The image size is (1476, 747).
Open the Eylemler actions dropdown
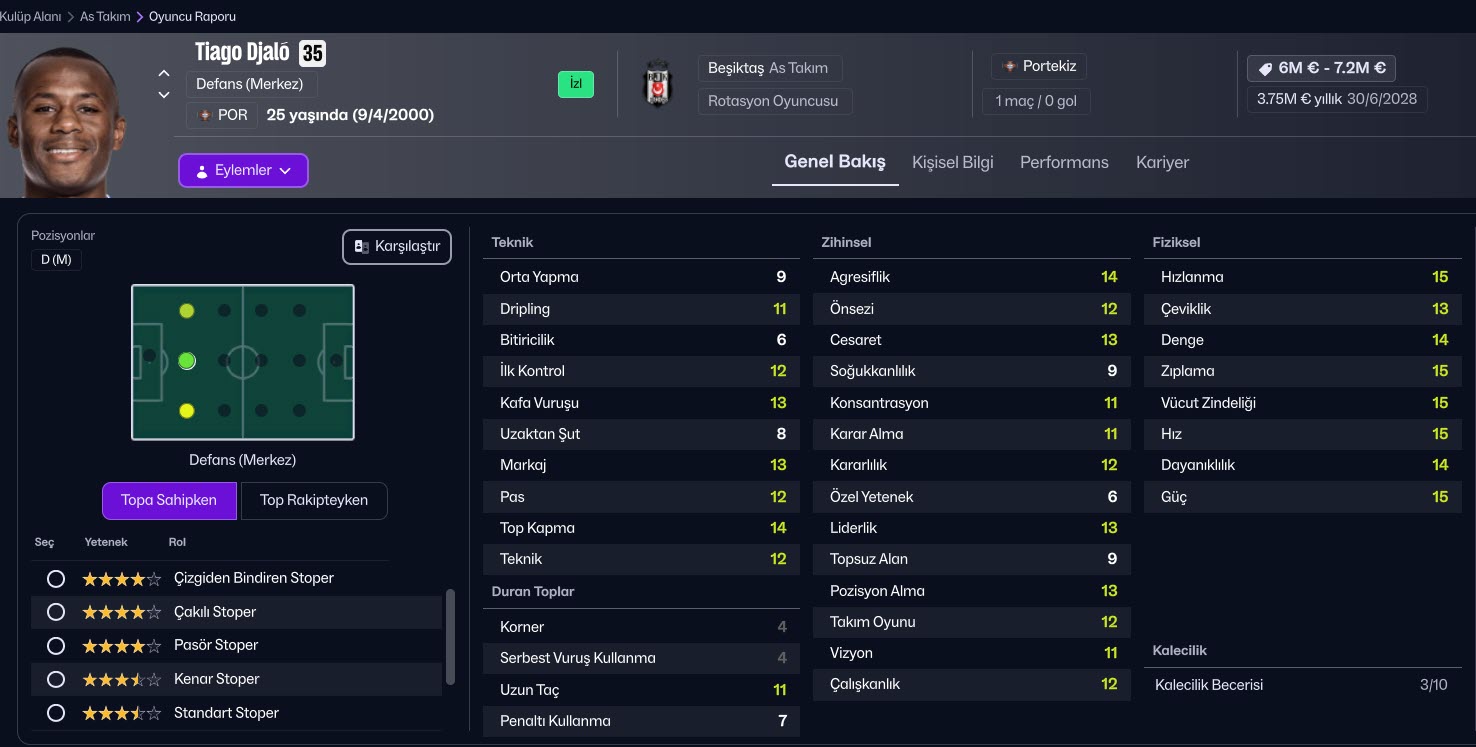click(243, 170)
